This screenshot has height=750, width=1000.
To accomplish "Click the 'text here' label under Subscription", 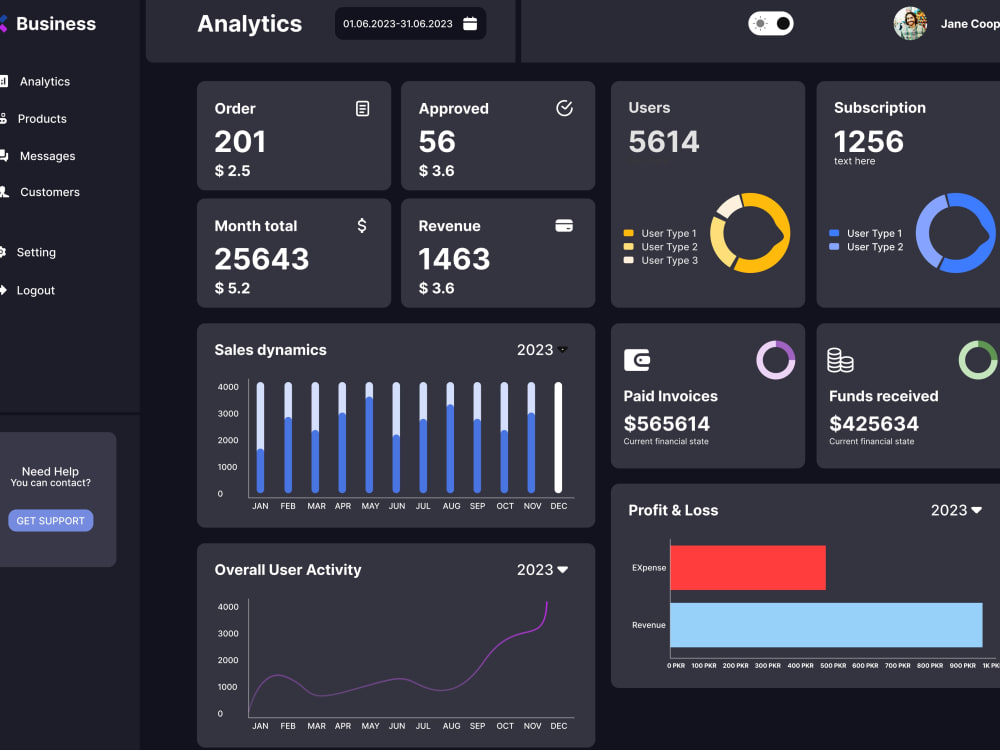I will (855, 161).
